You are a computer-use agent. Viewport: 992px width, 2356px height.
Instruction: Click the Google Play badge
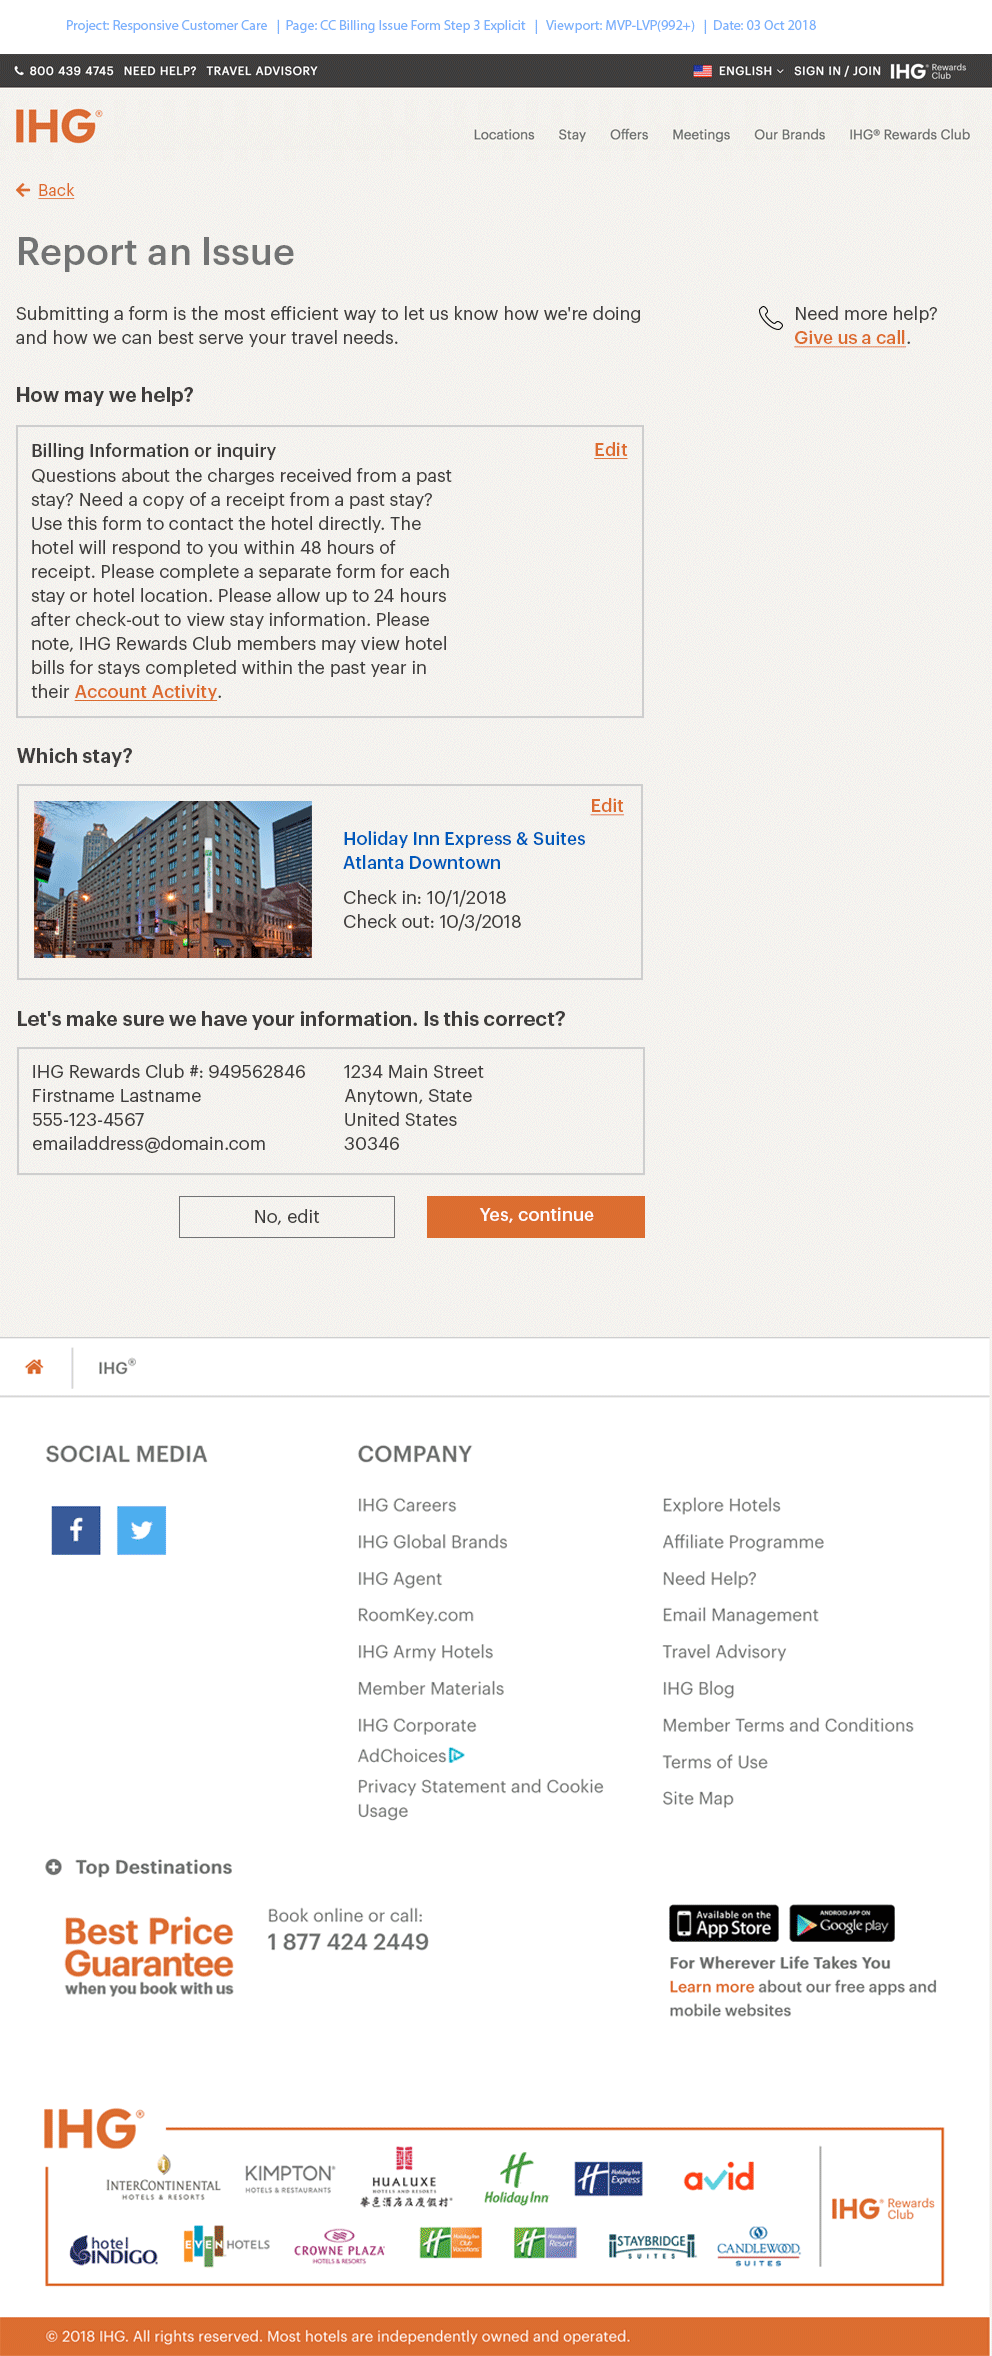[842, 1923]
